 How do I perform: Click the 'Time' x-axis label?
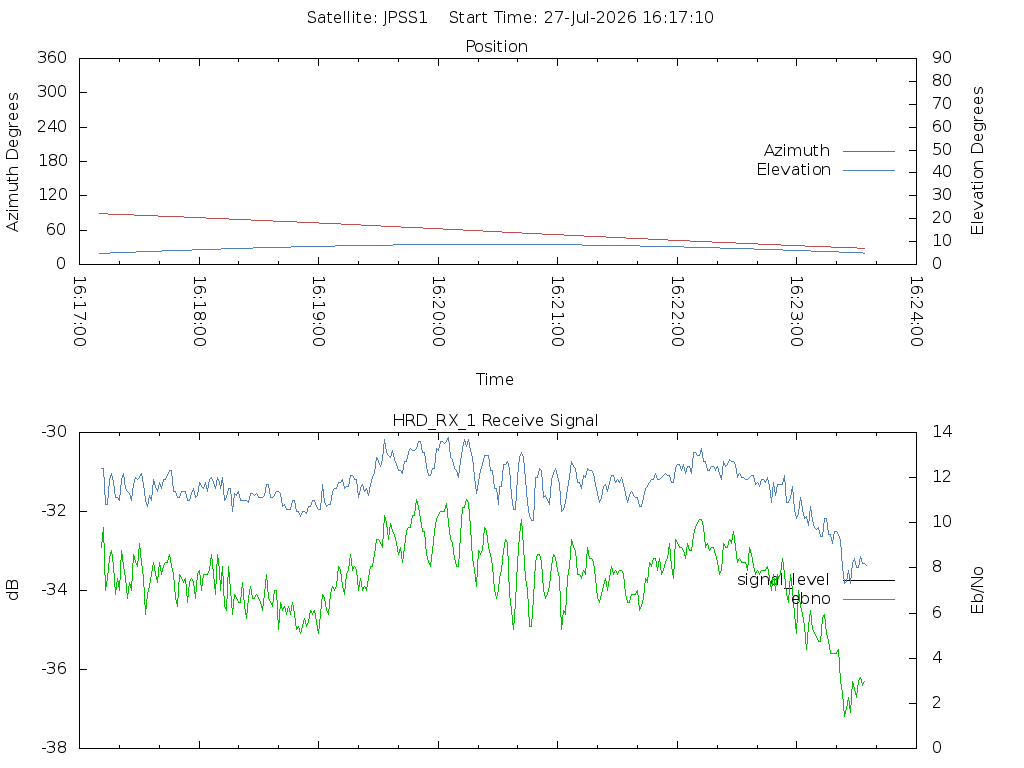(x=494, y=379)
